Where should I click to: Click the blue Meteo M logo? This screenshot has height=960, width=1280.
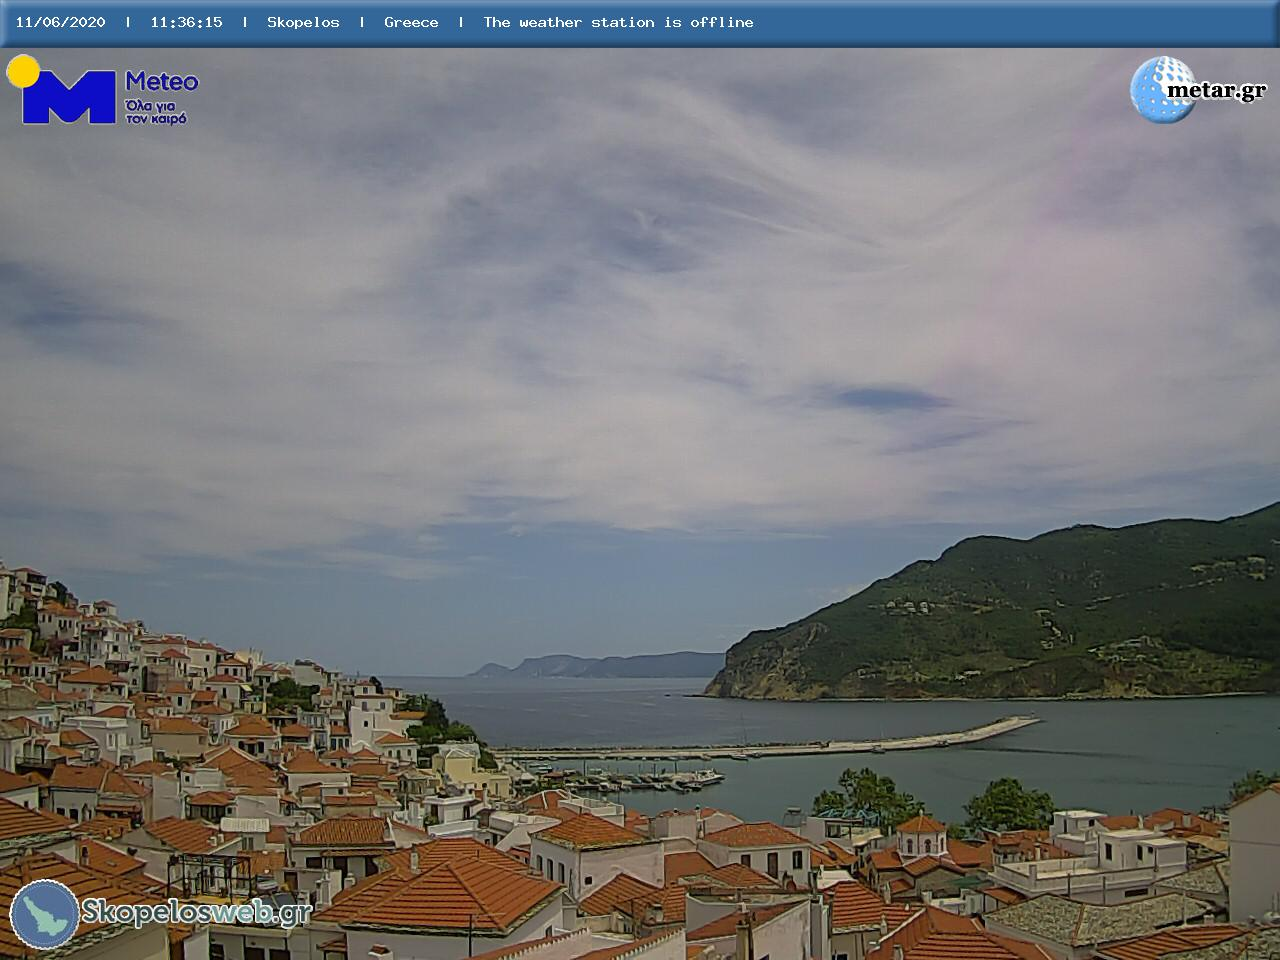point(68,98)
